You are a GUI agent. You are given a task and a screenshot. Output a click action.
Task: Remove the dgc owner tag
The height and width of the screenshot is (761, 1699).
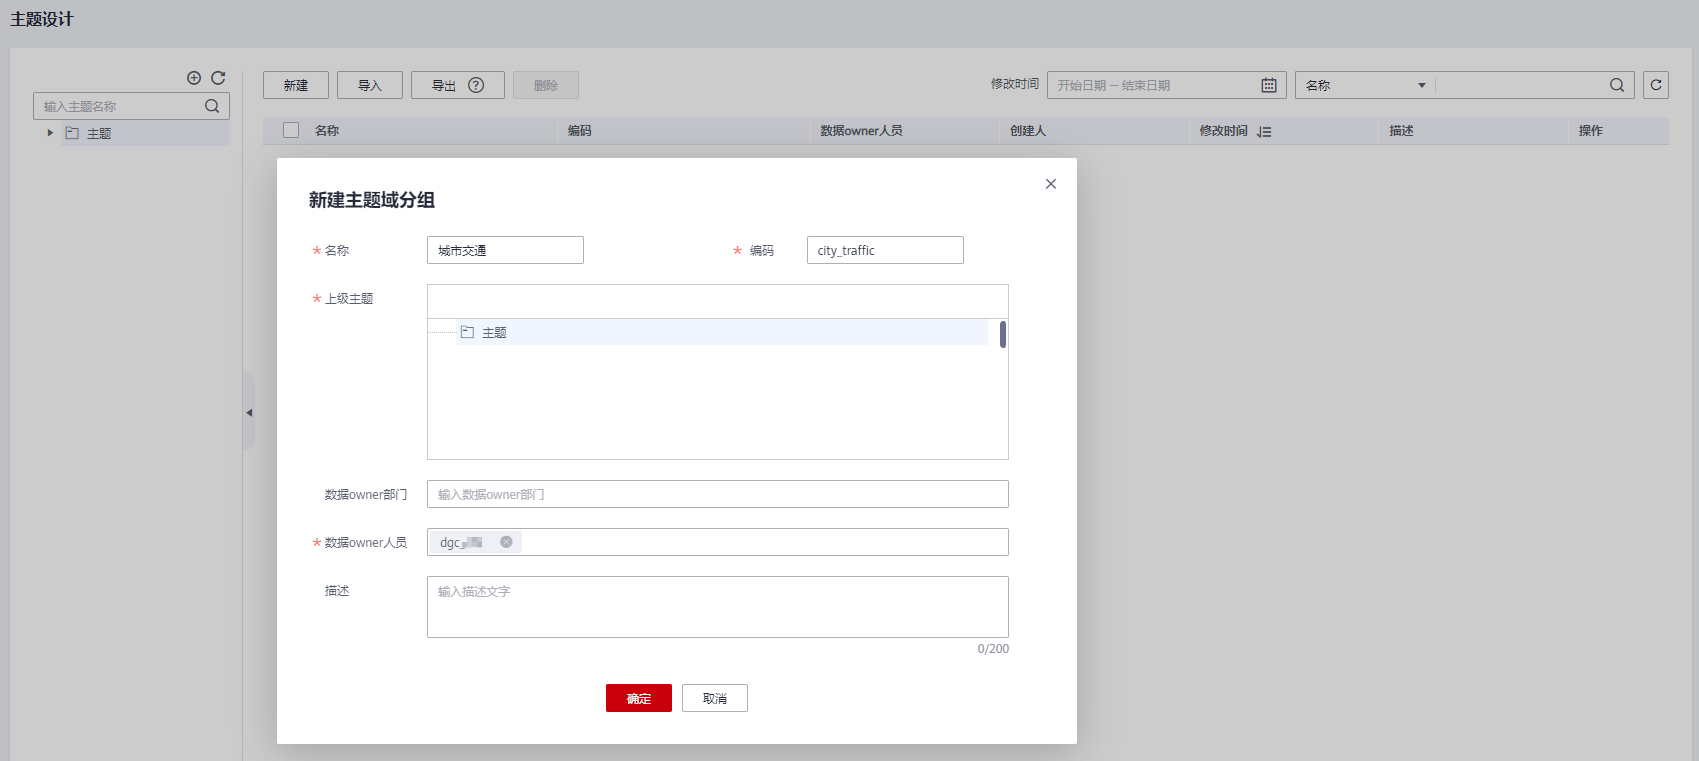click(x=506, y=542)
